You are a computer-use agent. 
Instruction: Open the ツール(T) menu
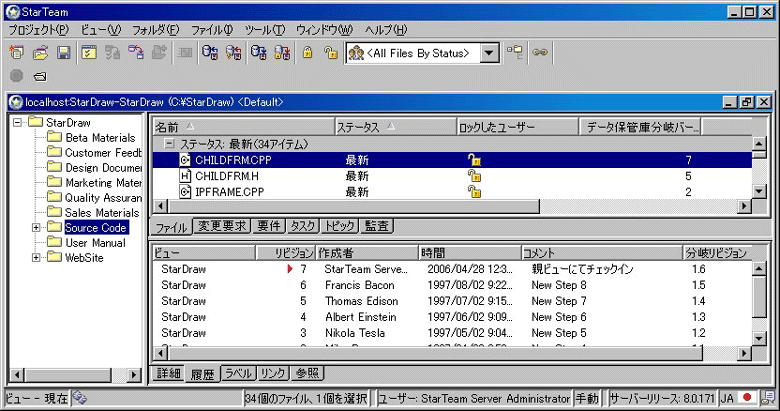(x=265, y=30)
